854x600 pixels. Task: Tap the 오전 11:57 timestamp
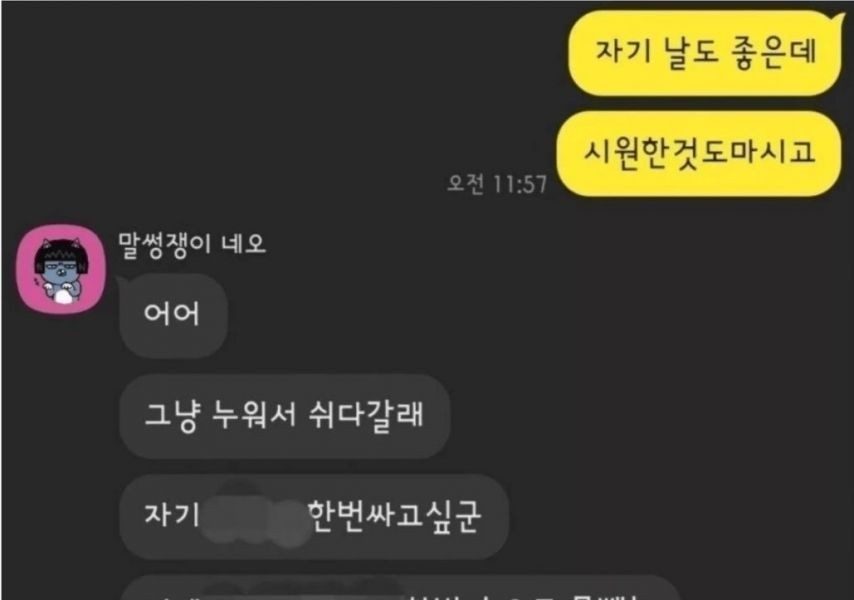click(x=496, y=184)
